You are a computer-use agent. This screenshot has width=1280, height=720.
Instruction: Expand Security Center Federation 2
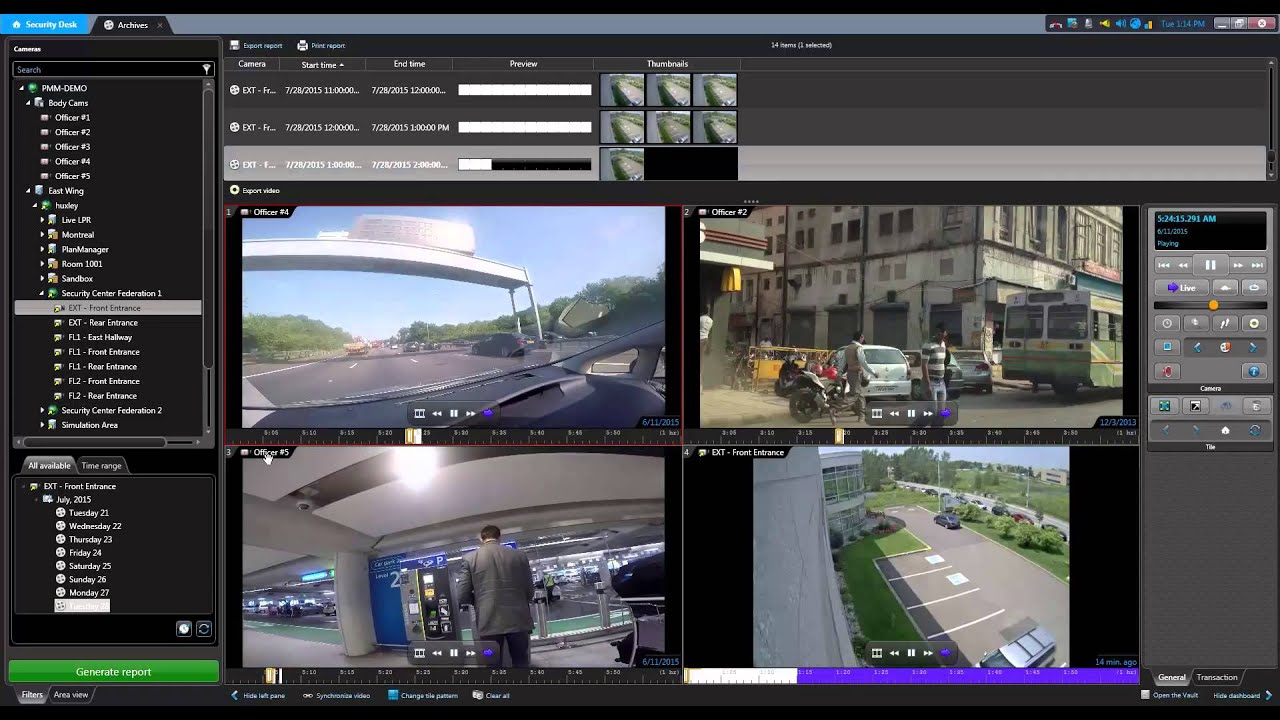(42, 410)
